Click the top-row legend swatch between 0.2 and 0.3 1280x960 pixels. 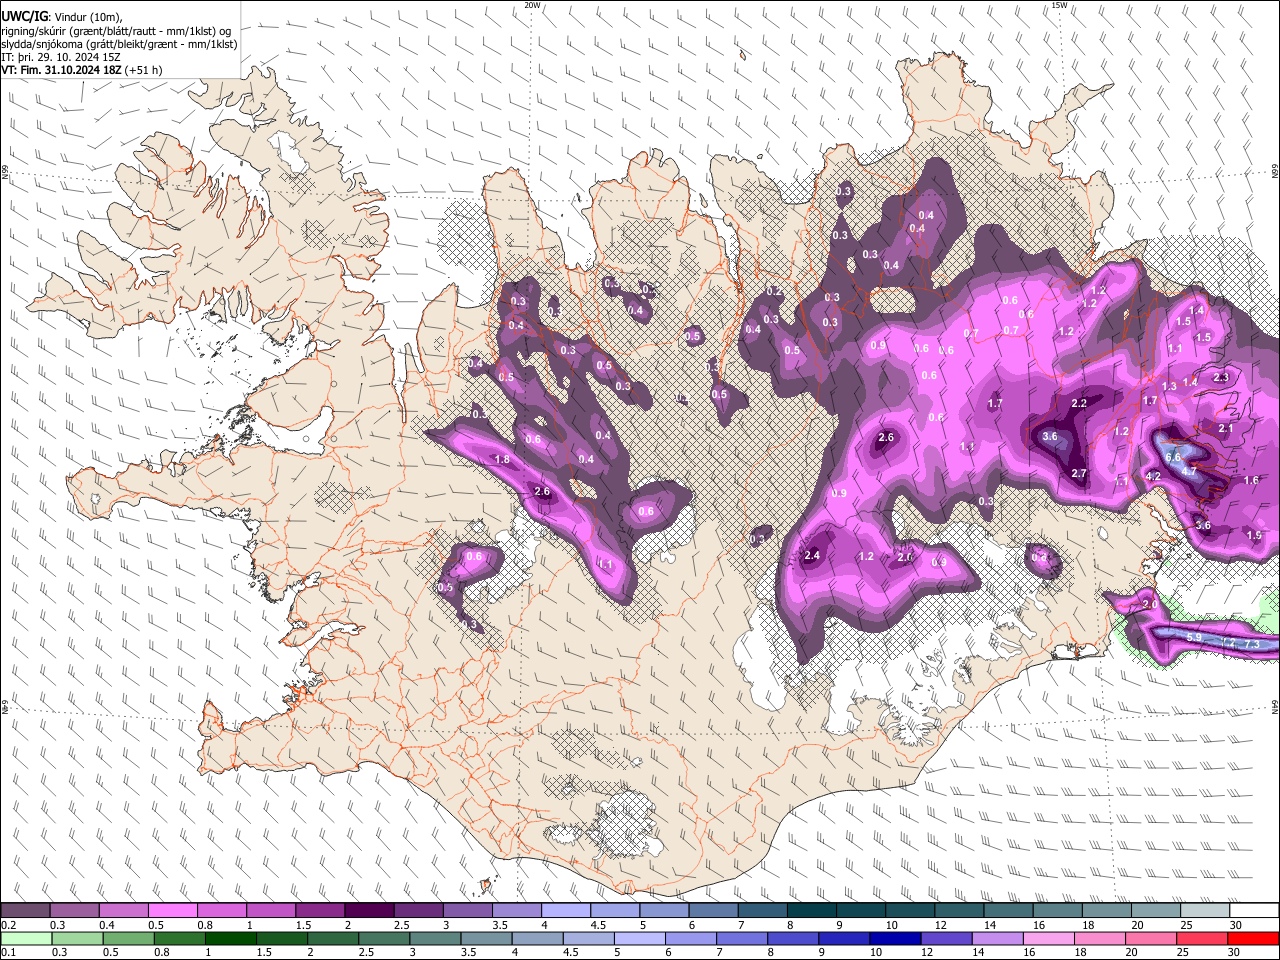click(26, 911)
